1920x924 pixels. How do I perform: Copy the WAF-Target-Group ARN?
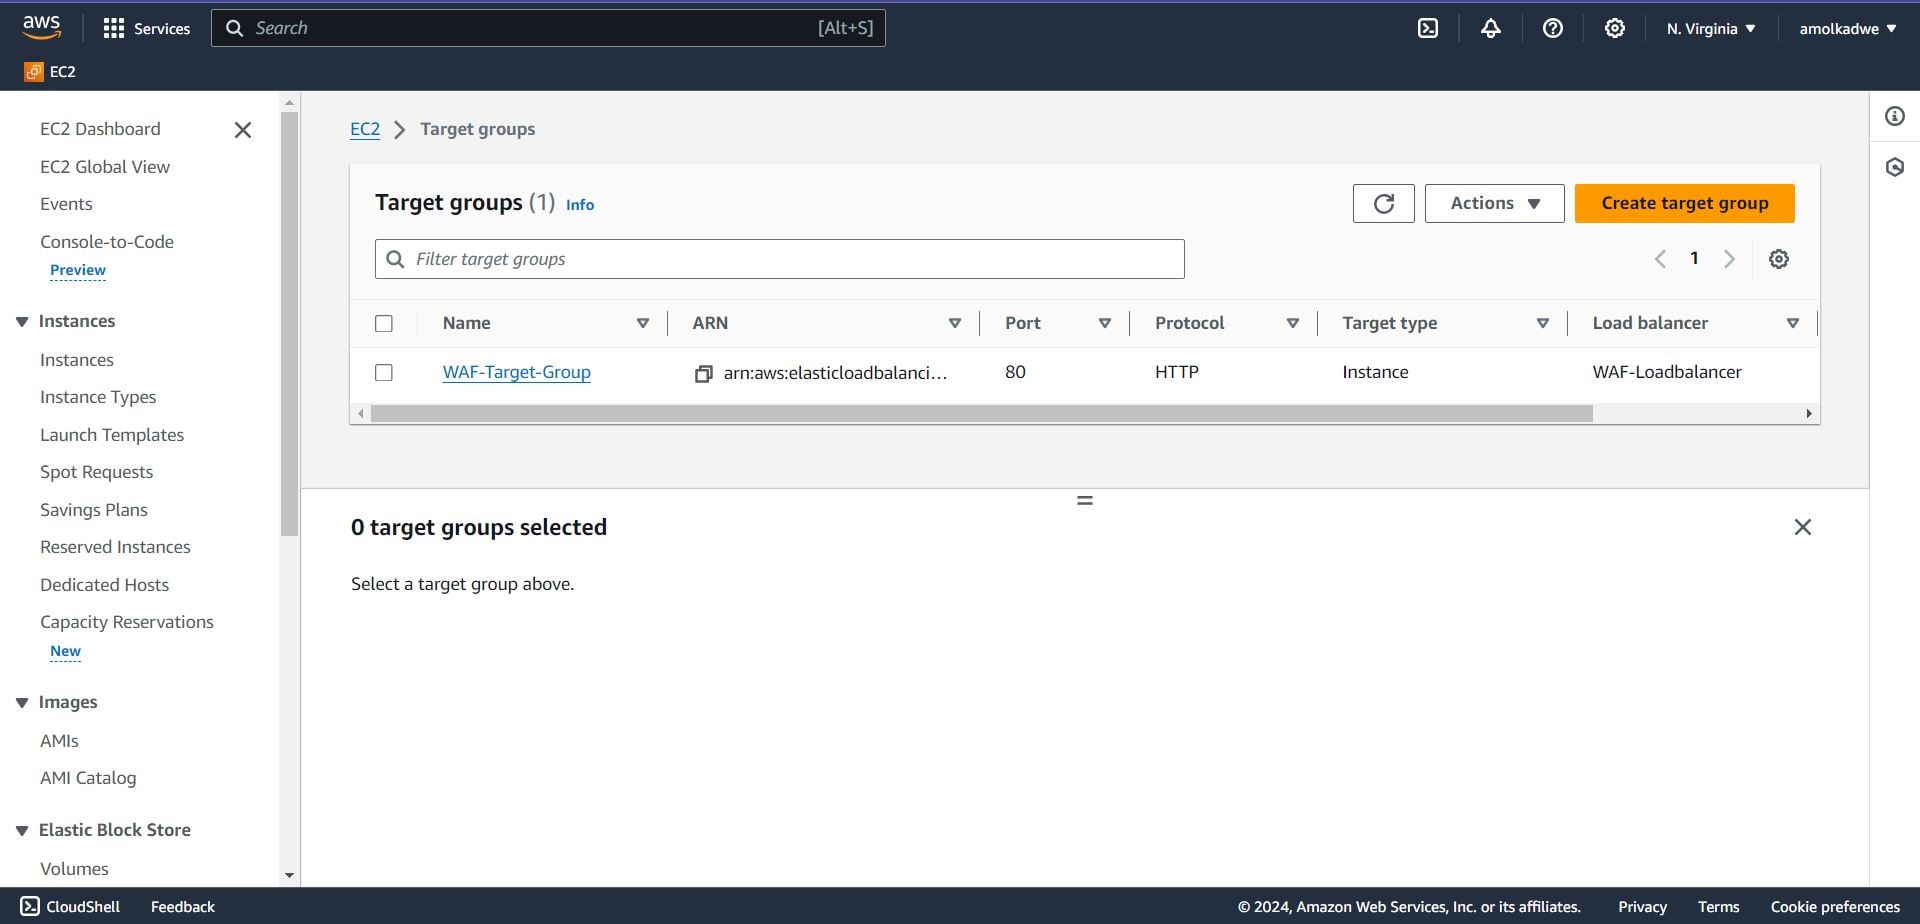[703, 373]
